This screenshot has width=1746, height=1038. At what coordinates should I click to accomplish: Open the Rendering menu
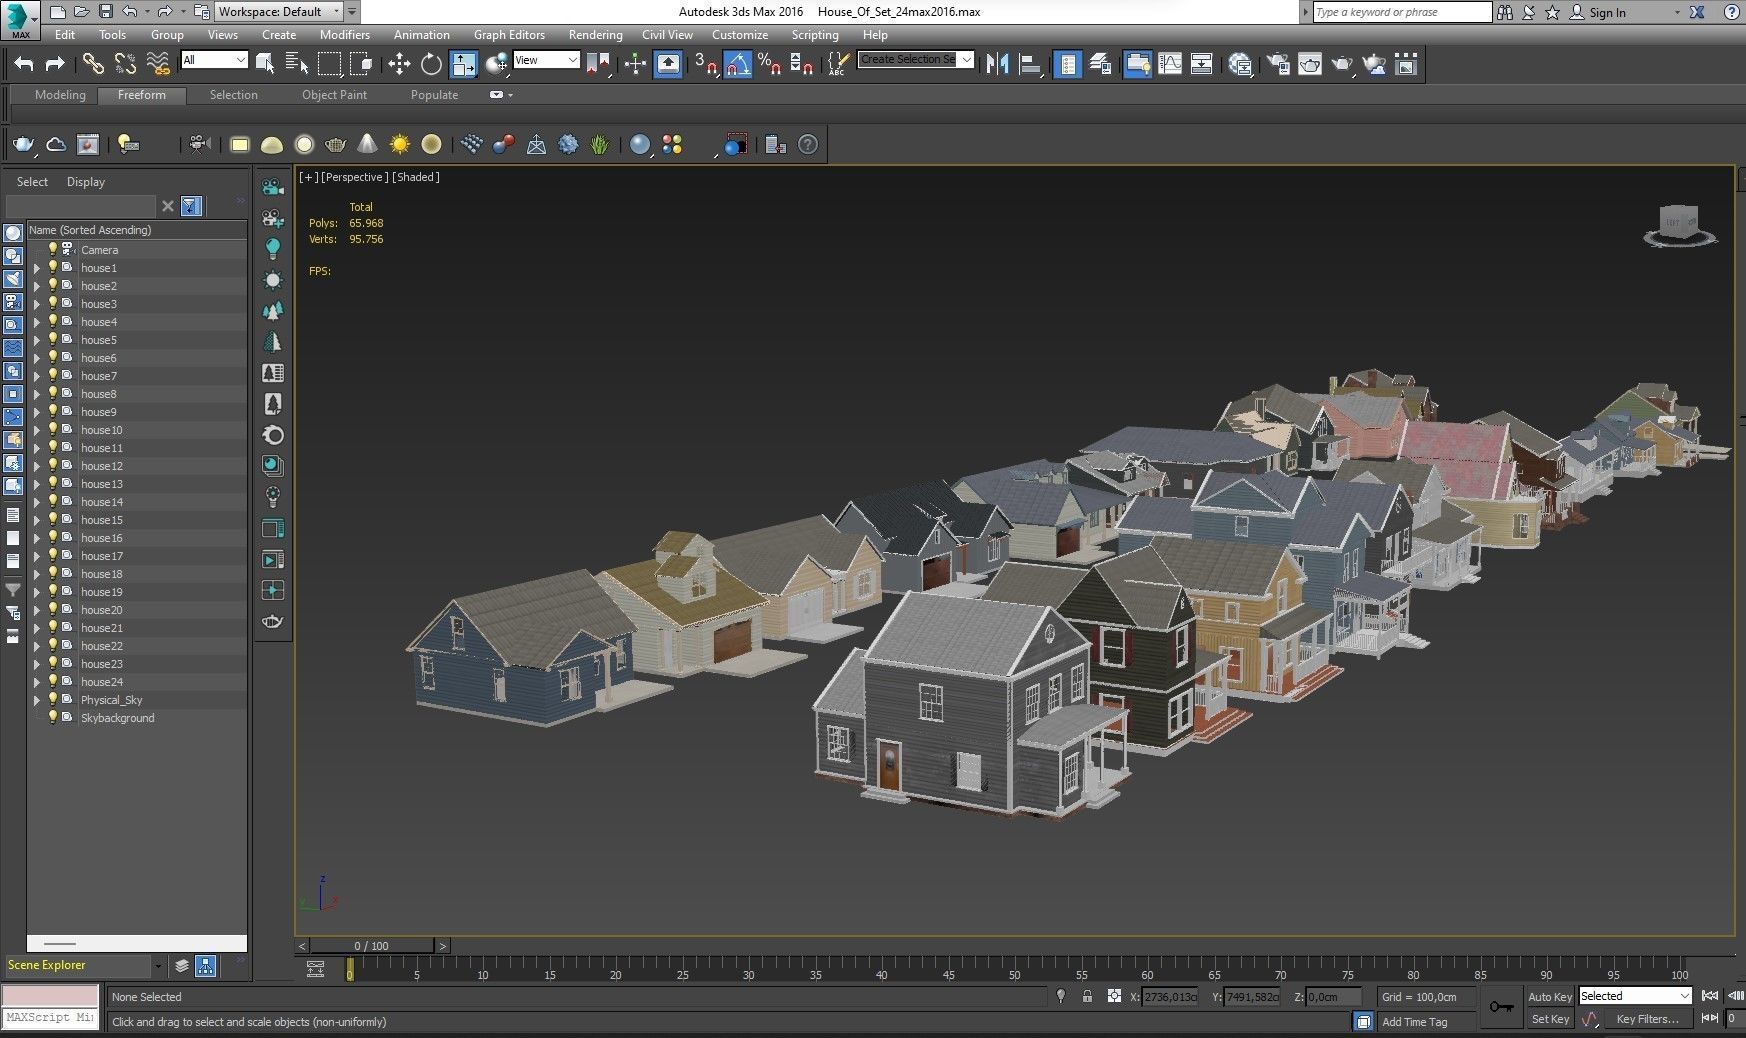595,34
